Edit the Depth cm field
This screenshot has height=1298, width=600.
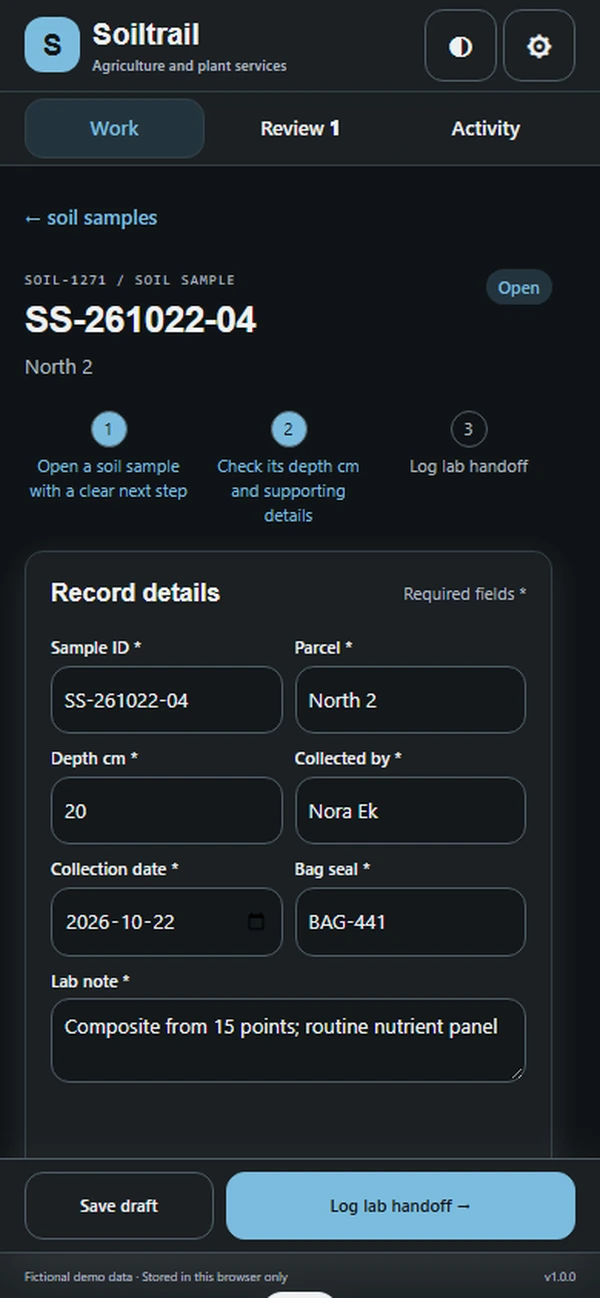point(167,811)
